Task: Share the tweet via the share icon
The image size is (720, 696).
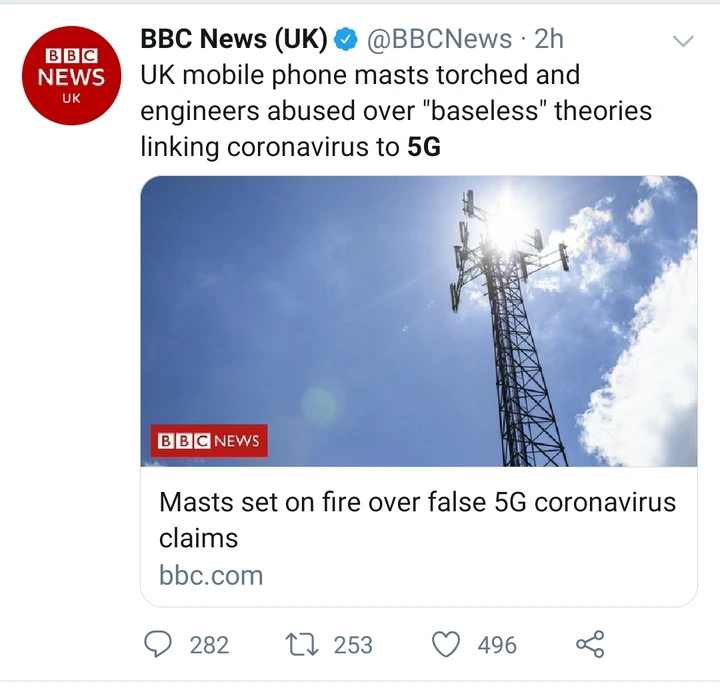Action: pyautogui.click(x=591, y=645)
